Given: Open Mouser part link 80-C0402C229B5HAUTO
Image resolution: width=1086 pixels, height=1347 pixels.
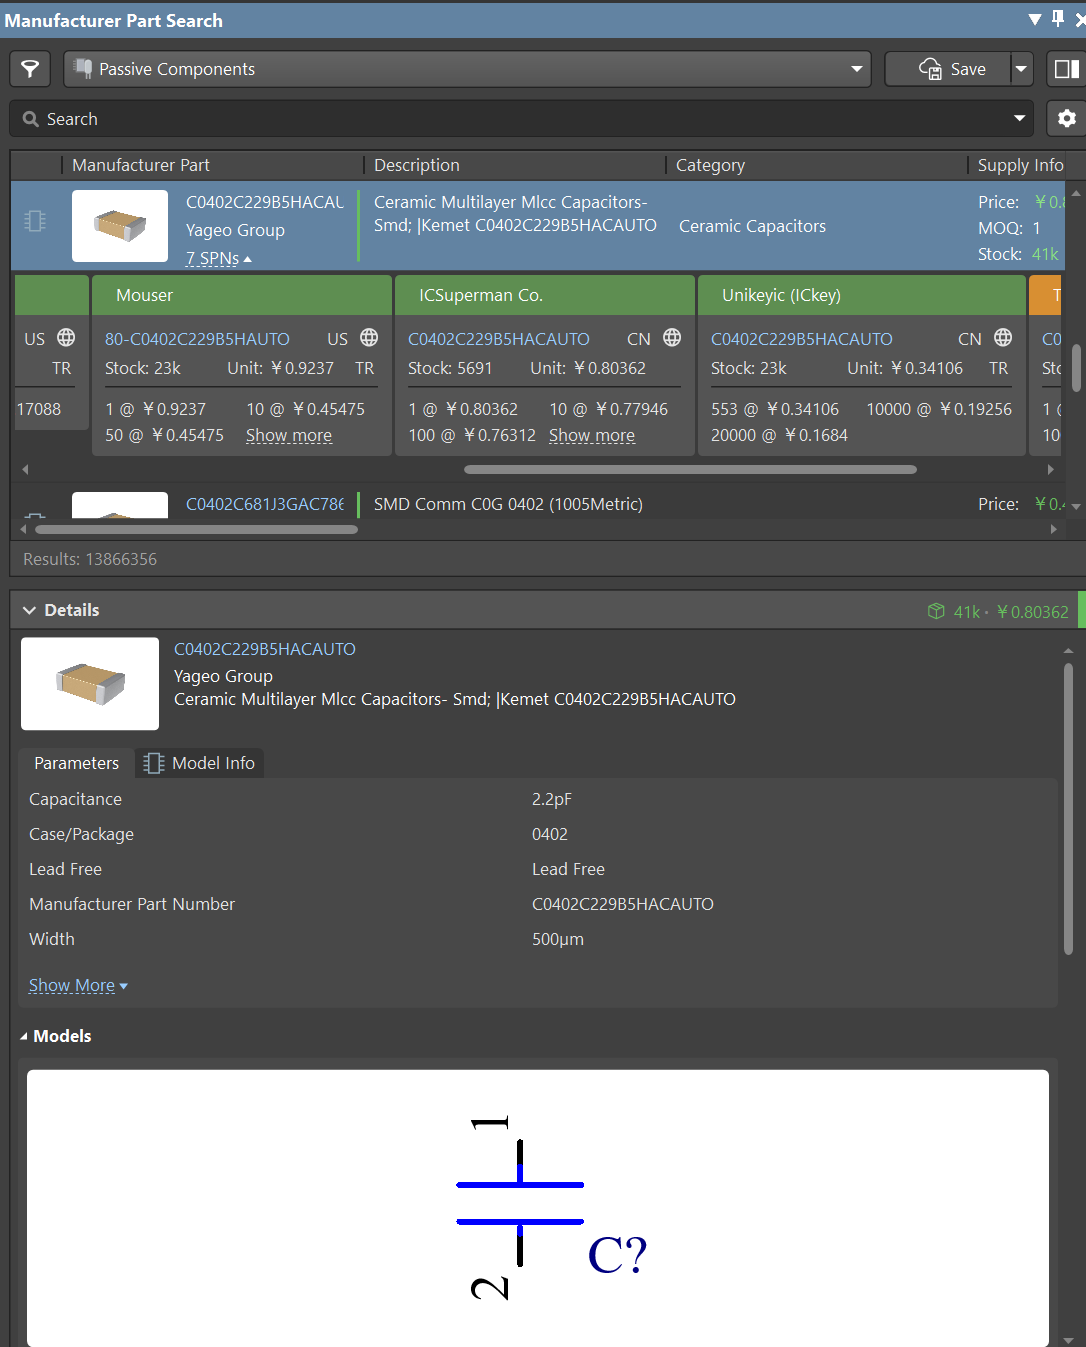Looking at the screenshot, I should (197, 339).
